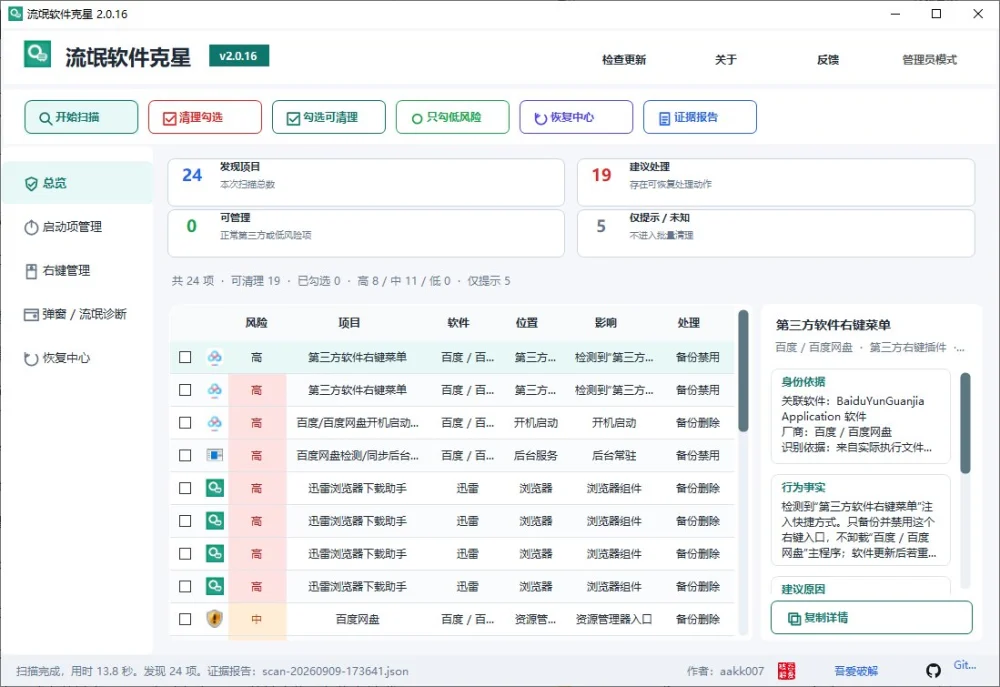Screen dimensions: 1000x687
Task: Click the Baidu cloud icon in 百度/百度网盘开机启动 row
Action: (x=215, y=422)
